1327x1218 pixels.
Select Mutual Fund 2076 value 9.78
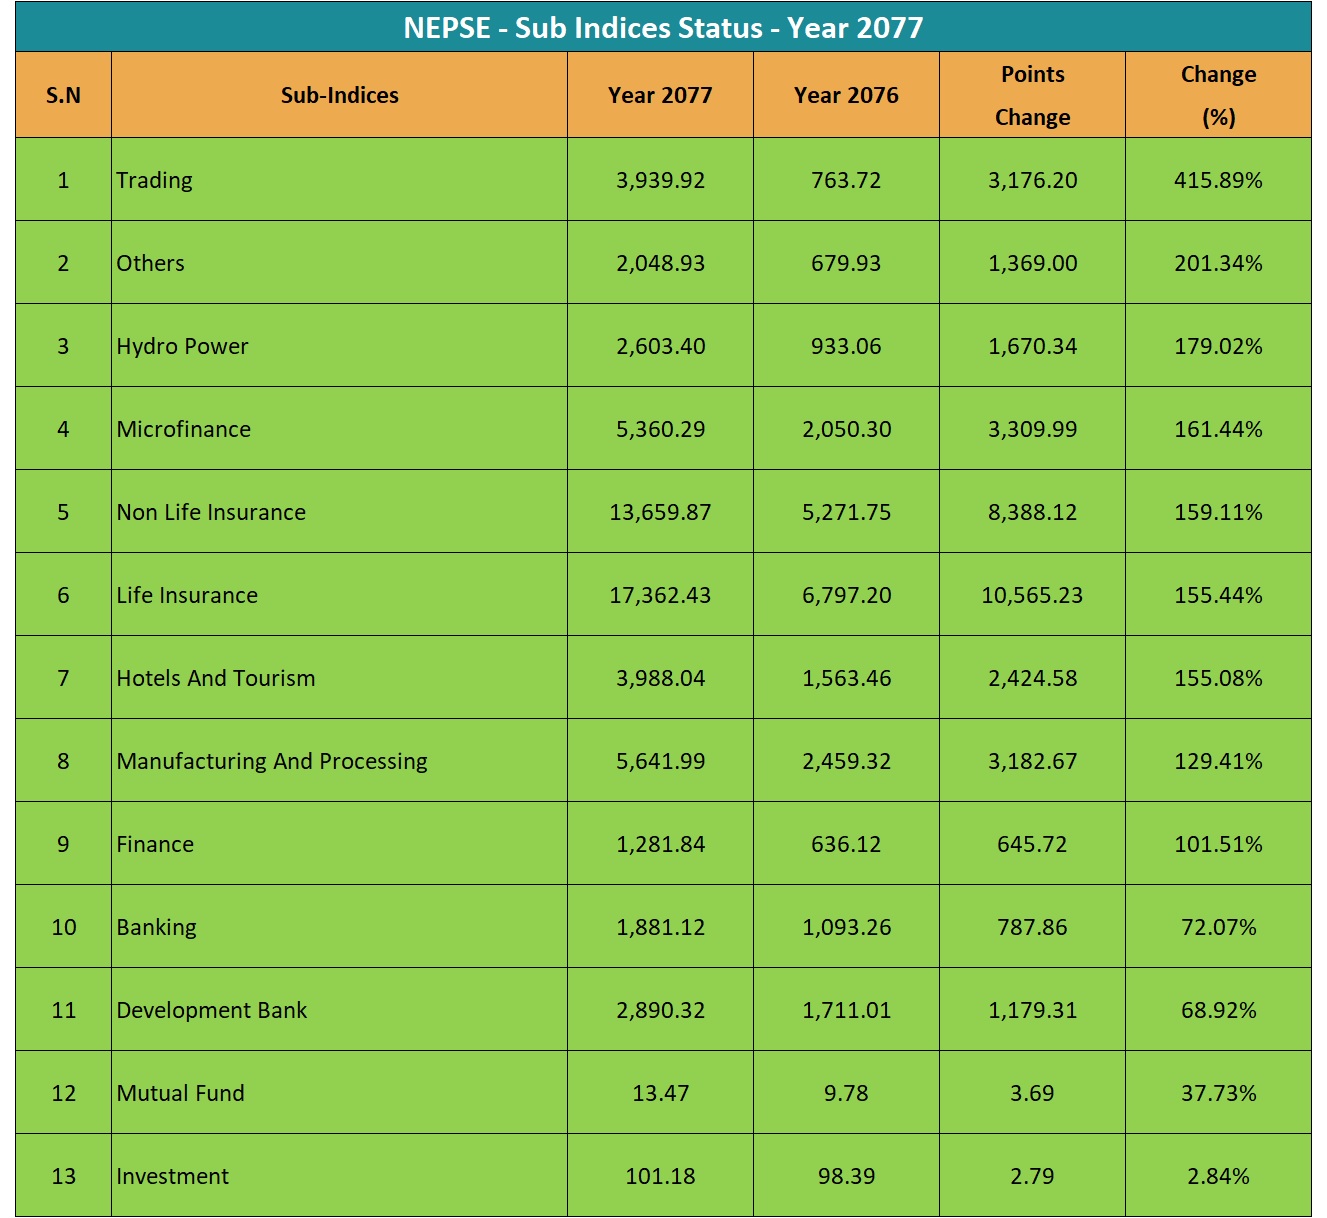846,1093
